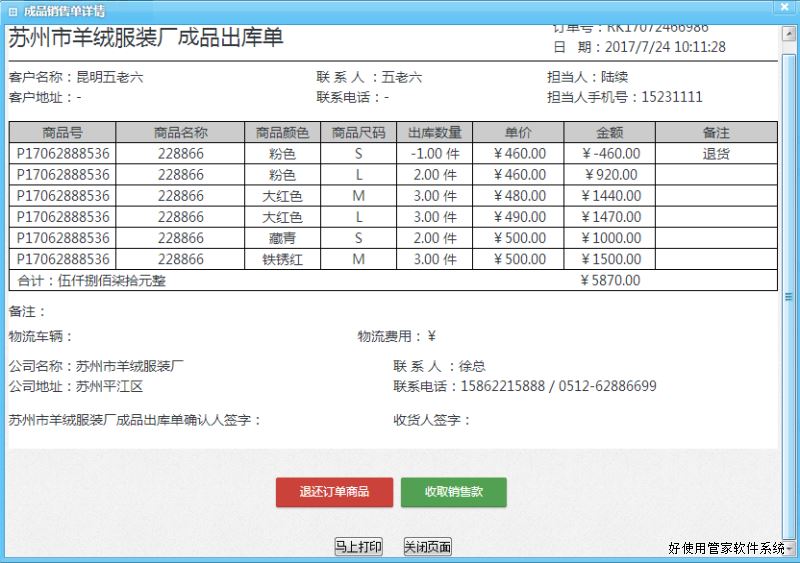The width and height of the screenshot is (800, 563).
Task: Select the 铁锈红 color cell
Action: point(282,260)
